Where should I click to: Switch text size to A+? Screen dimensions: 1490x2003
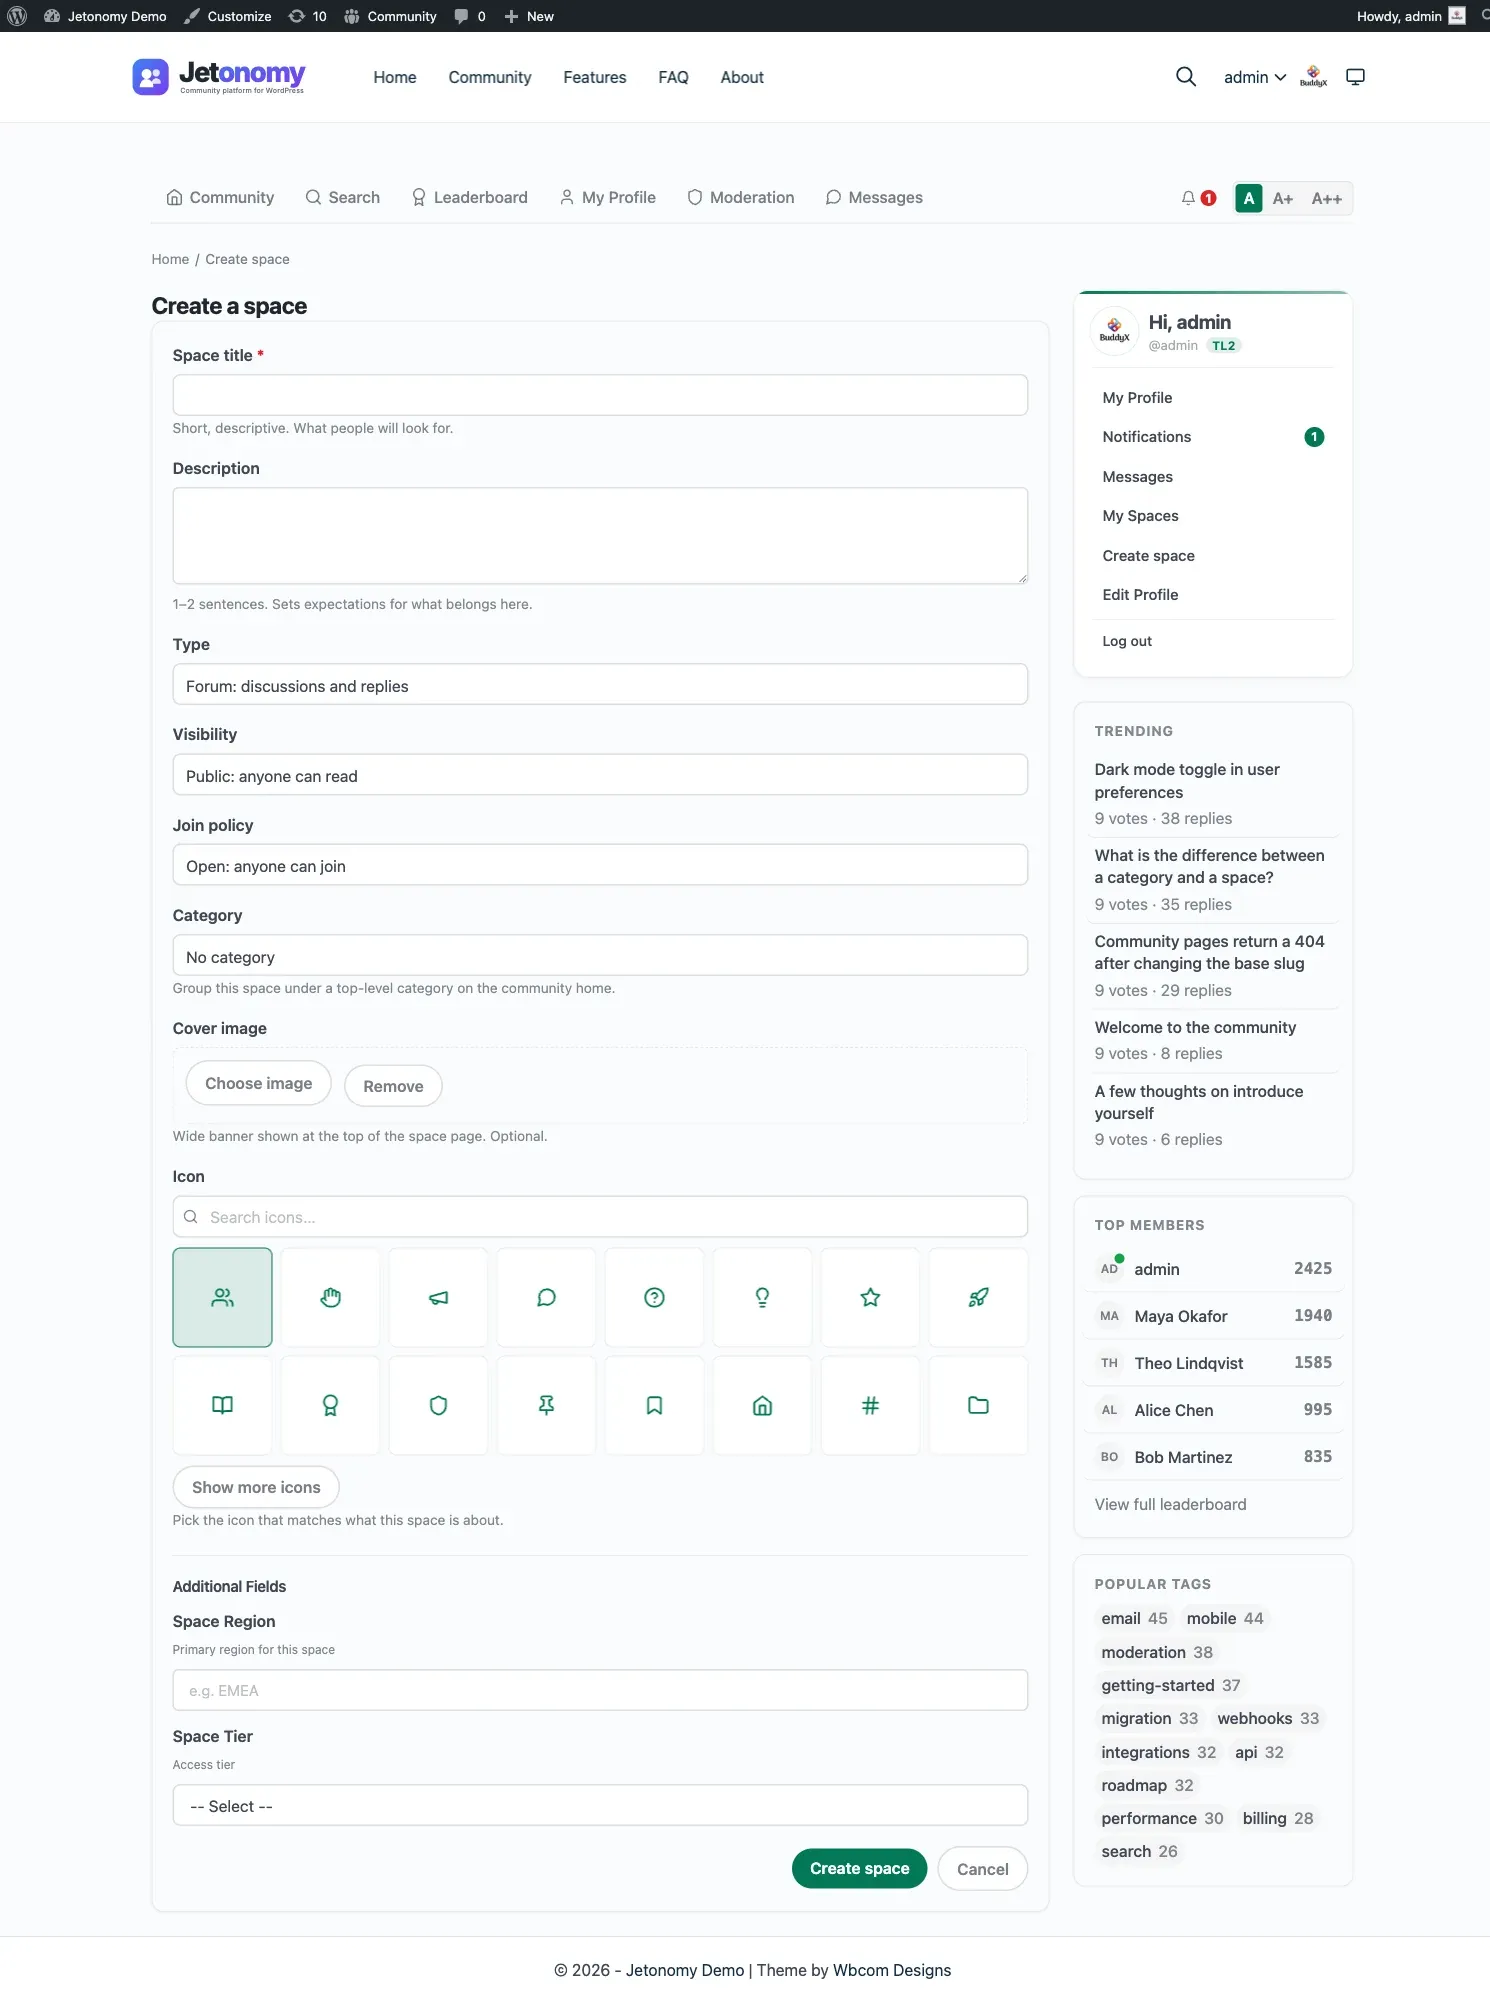pos(1283,198)
